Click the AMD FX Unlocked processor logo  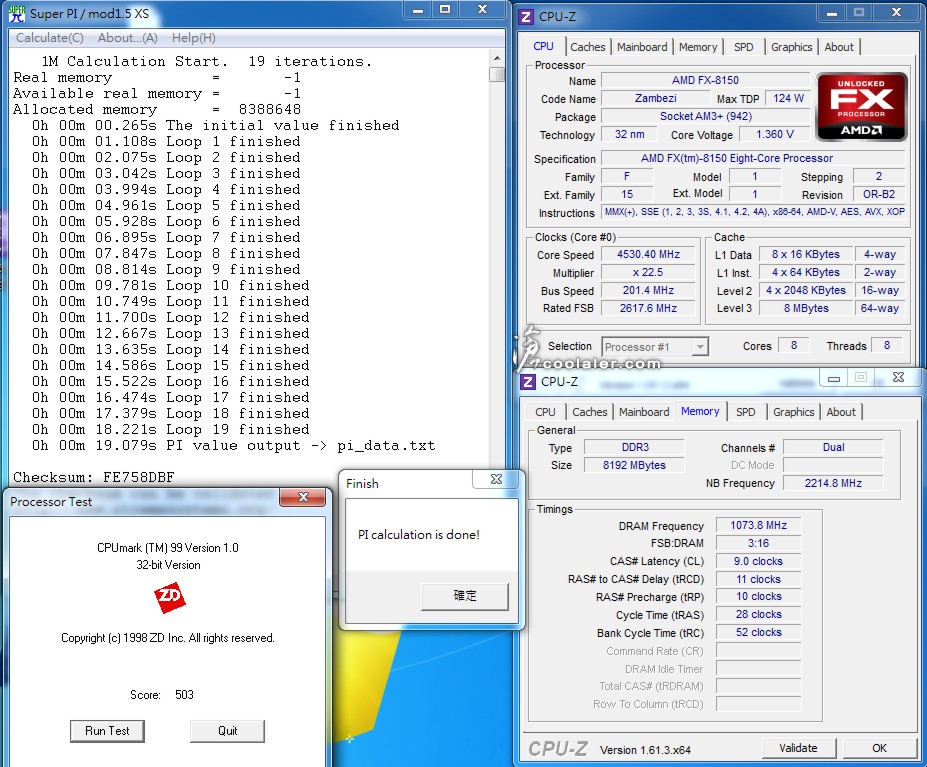(861, 106)
